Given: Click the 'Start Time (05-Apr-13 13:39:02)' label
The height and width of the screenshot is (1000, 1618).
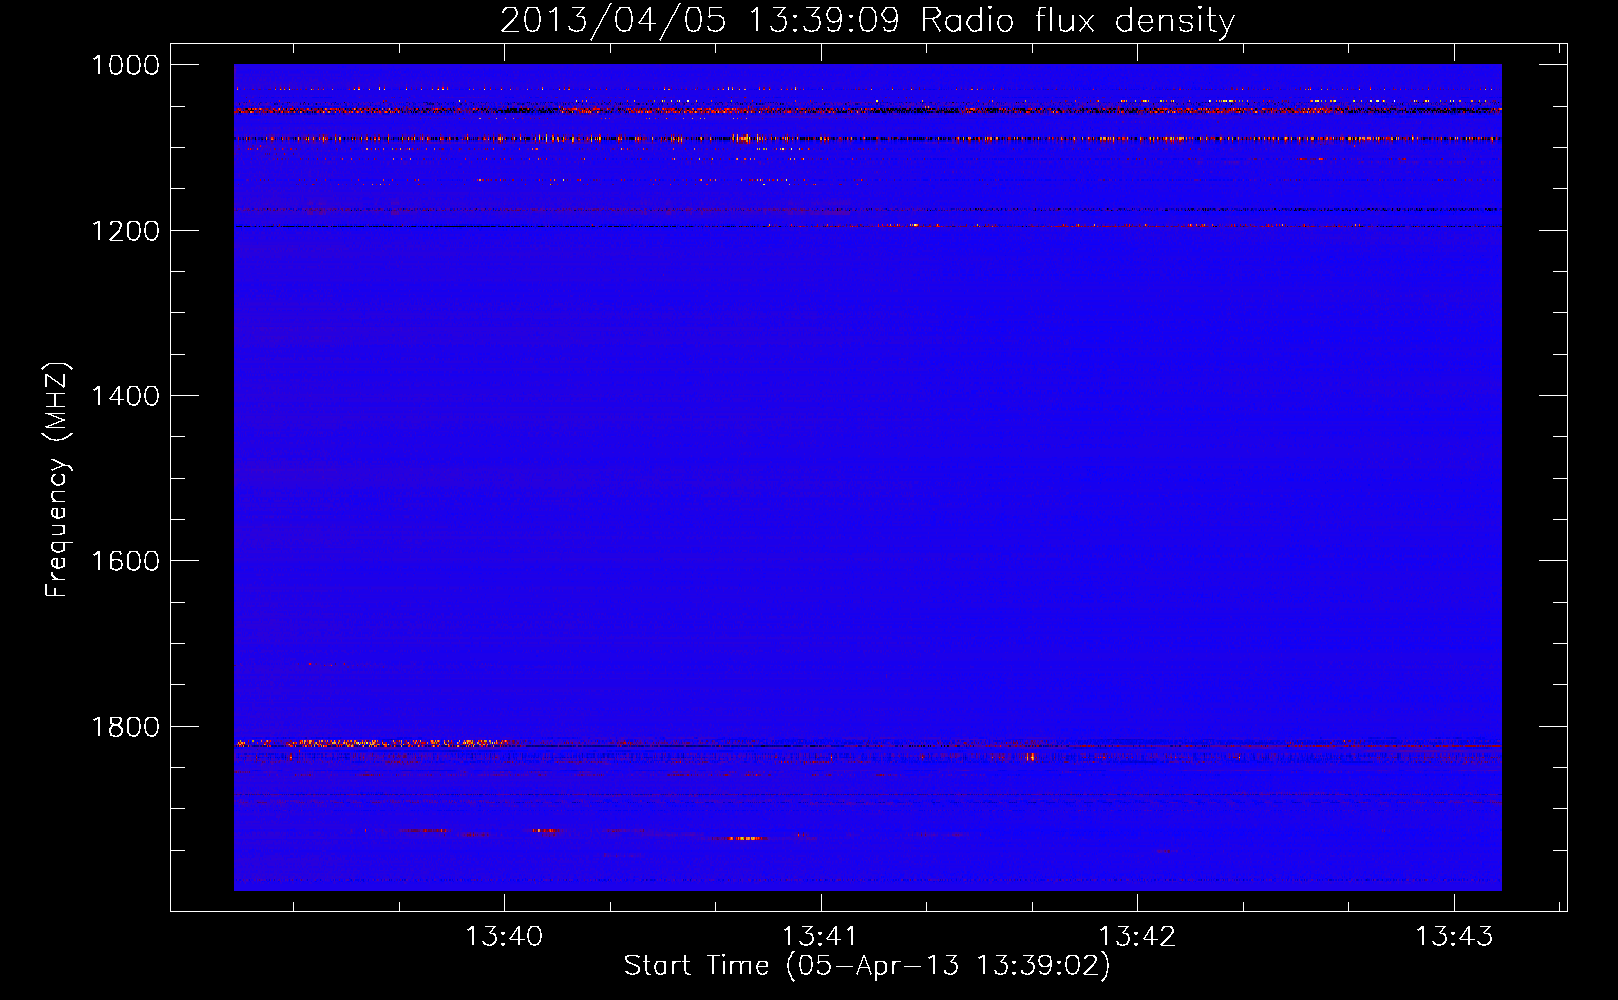Looking at the screenshot, I should point(867,966).
